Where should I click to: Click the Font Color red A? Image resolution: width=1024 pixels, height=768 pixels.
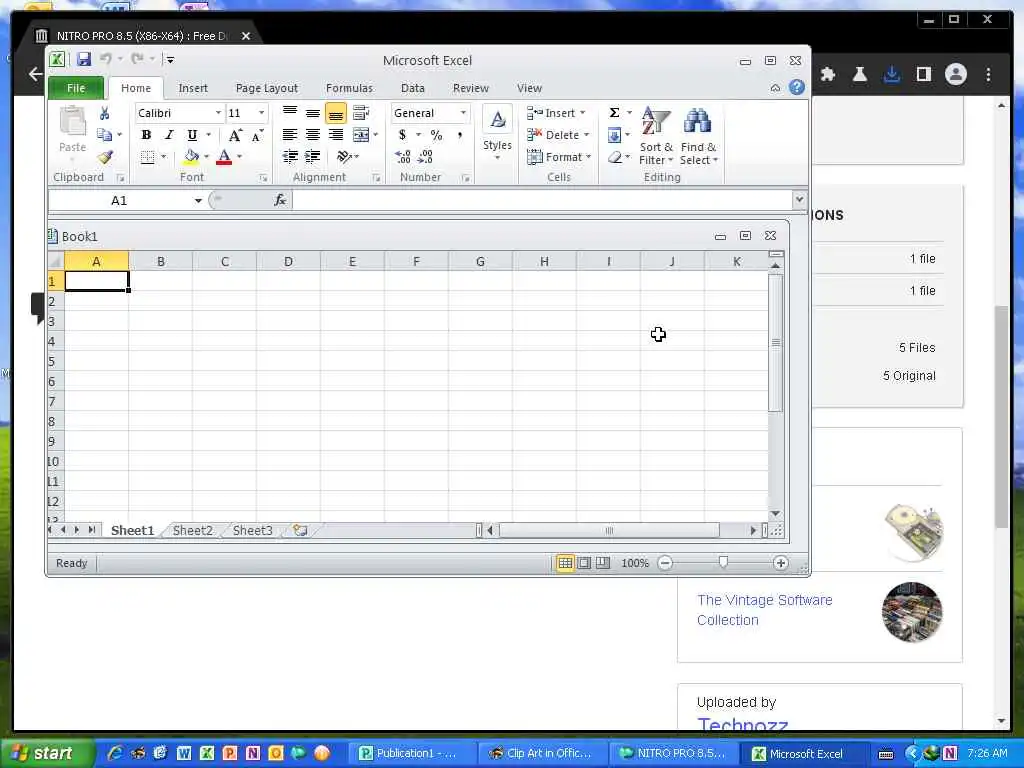tap(224, 157)
